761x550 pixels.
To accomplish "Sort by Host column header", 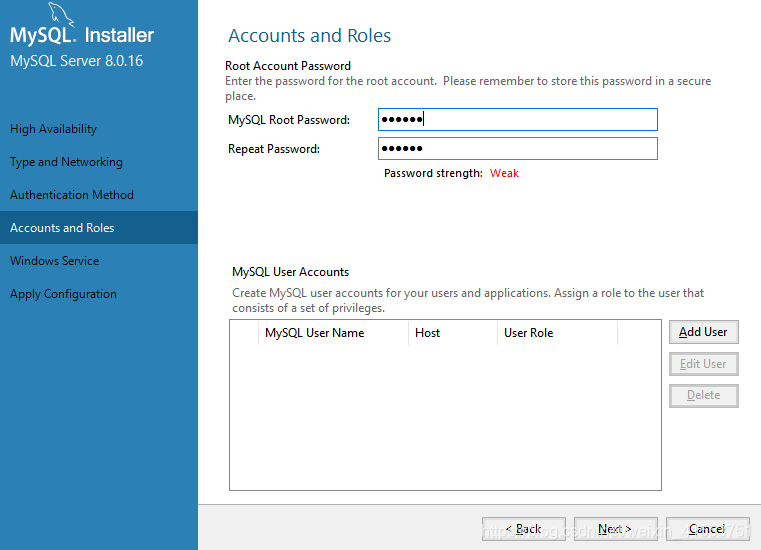I will point(453,333).
